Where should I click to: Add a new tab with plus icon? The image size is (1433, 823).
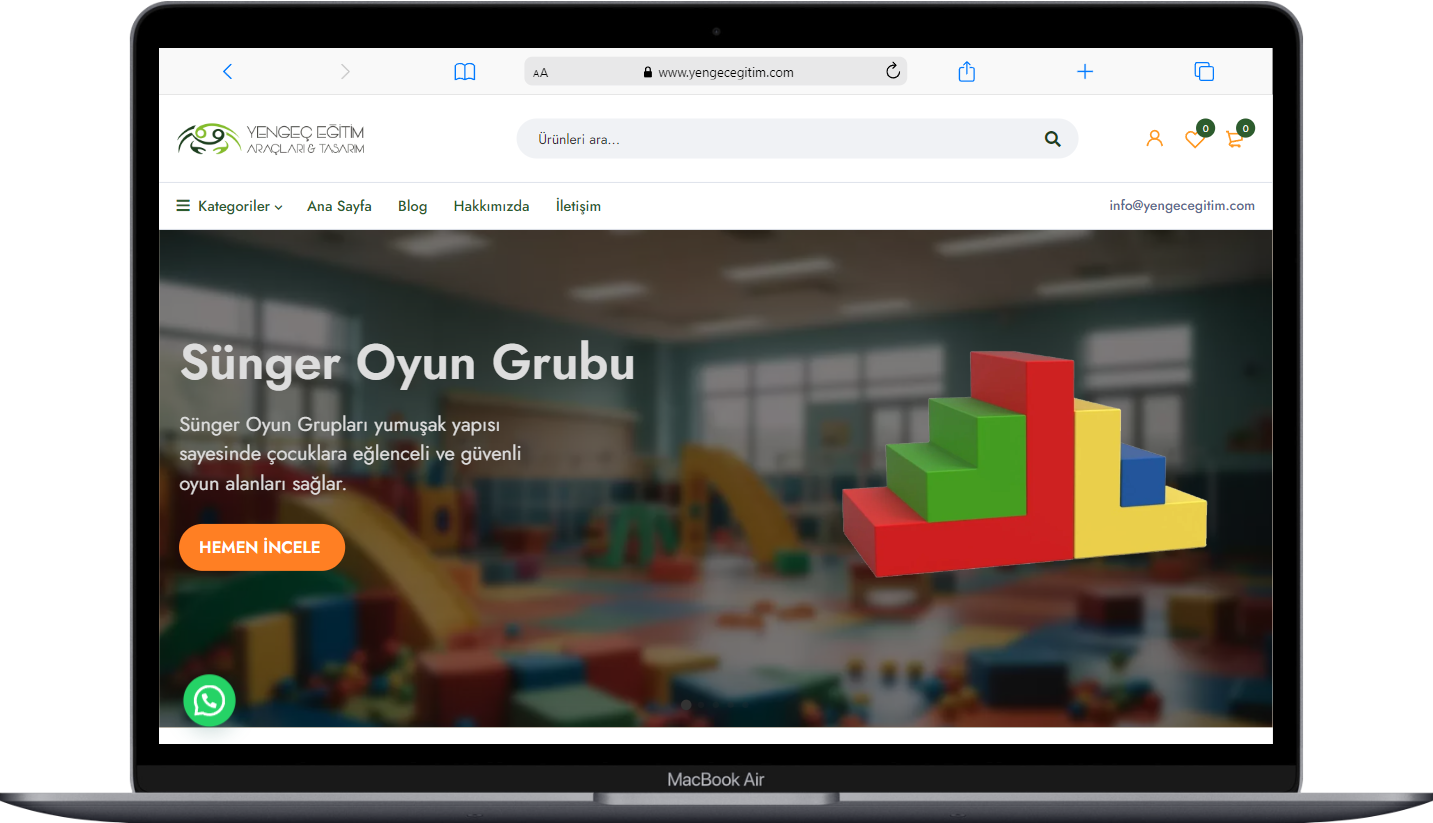tap(1085, 72)
